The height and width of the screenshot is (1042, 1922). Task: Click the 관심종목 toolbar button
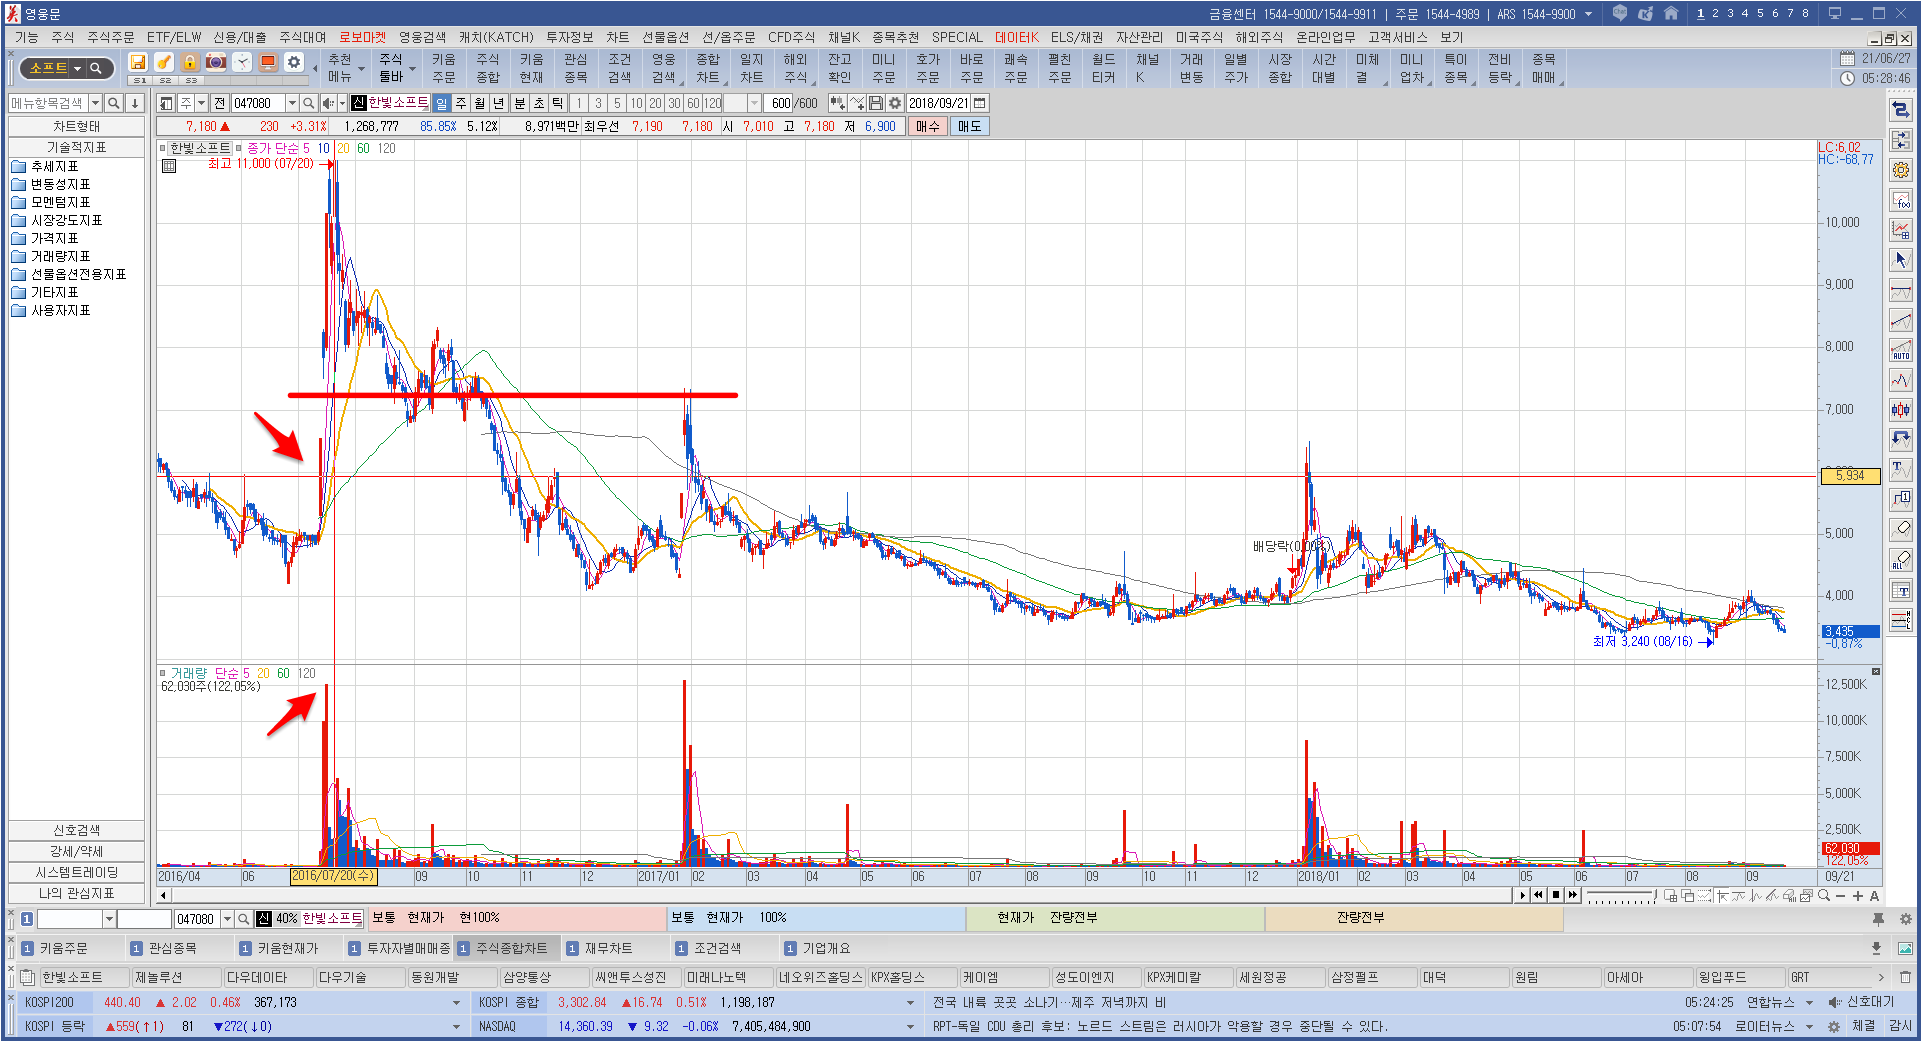(x=576, y=68)
